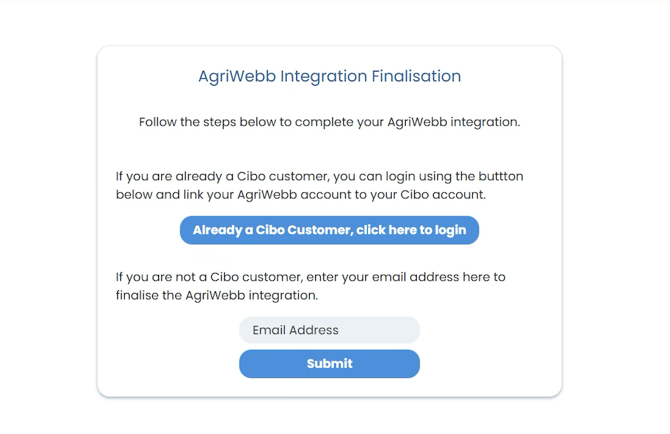This screenshot has width=670, height=434.
Task: Click the phrase "you can login using the"
Action: [387, 176]
